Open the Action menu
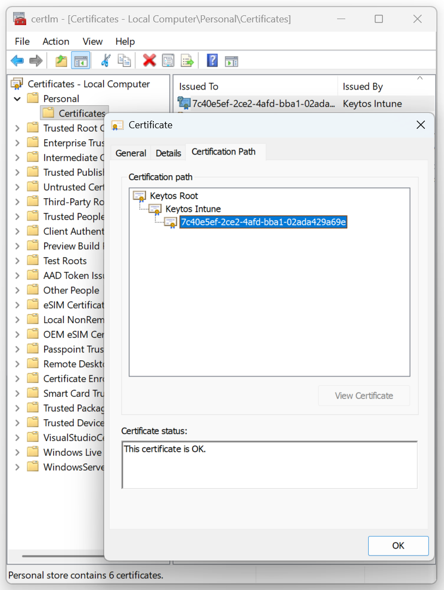This screenshot has width=444, height=590. pyautogui.click(x=56, y=41)
